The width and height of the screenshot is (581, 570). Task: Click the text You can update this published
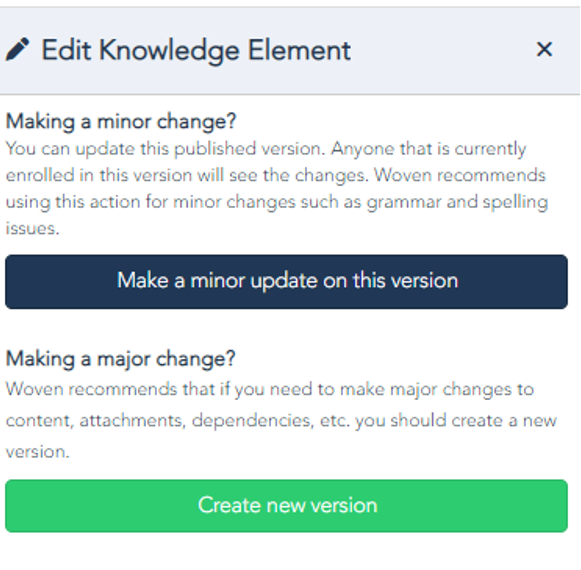131,149
